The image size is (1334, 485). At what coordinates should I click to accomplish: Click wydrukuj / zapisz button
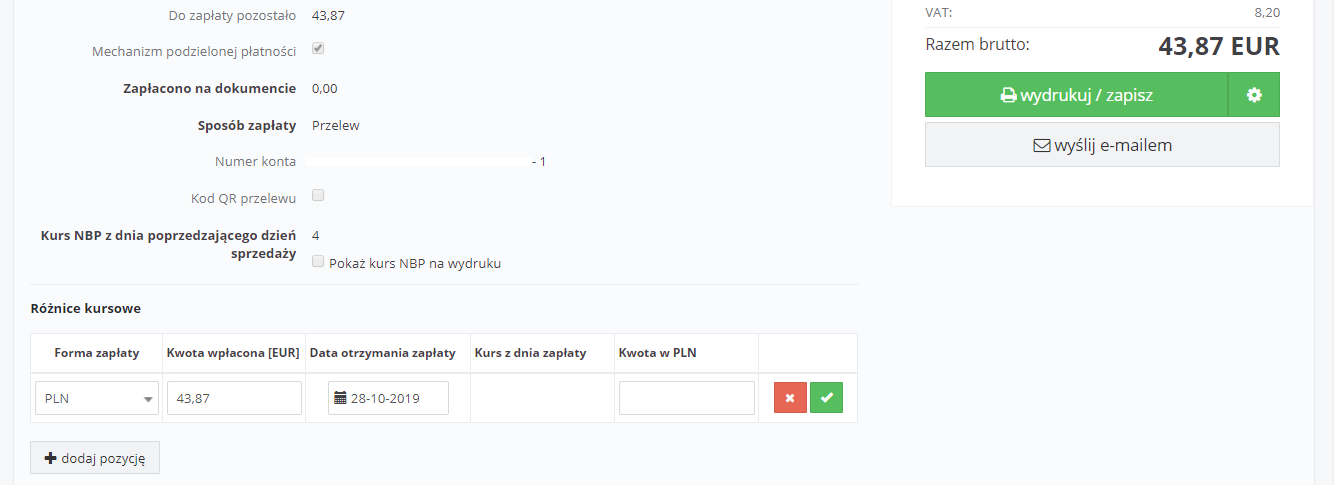1076,95
